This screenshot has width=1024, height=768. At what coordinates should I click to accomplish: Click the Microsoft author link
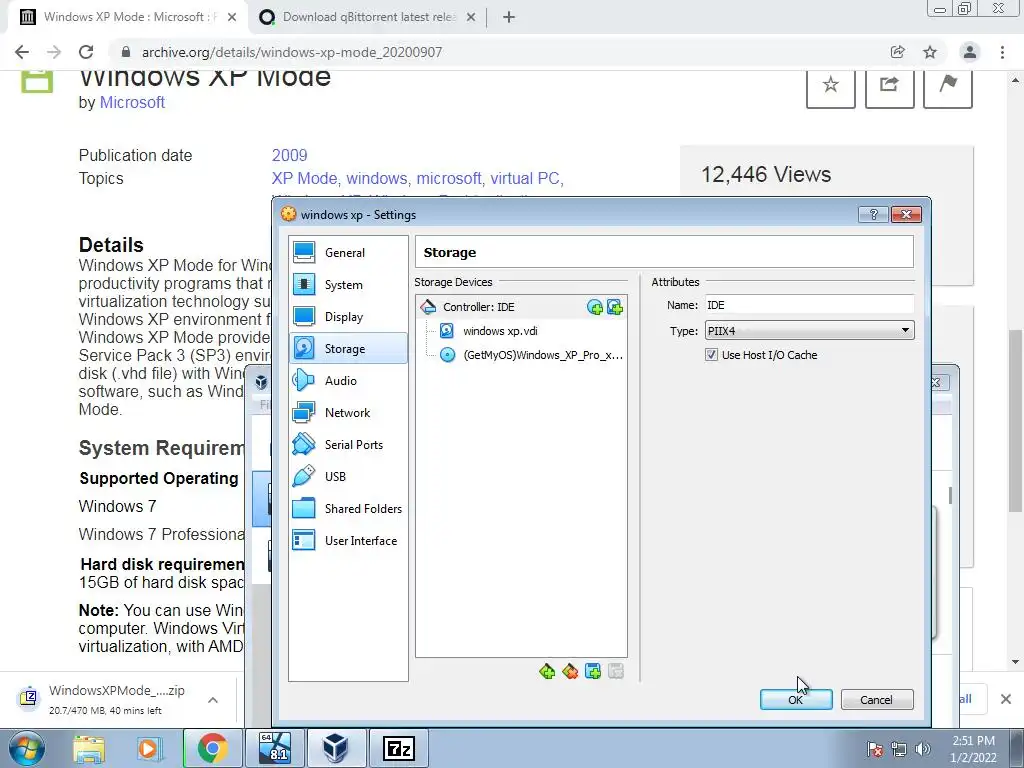(x=132, y=103)
